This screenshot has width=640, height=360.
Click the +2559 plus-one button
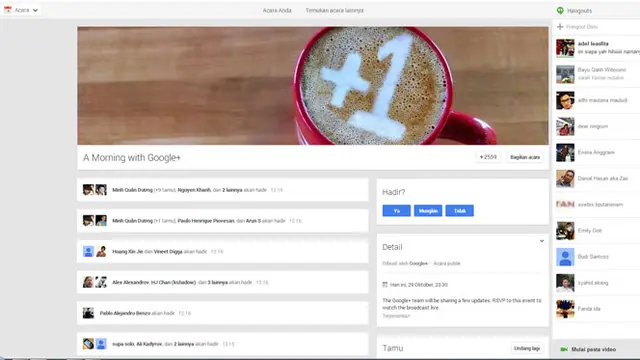[488, 157]
